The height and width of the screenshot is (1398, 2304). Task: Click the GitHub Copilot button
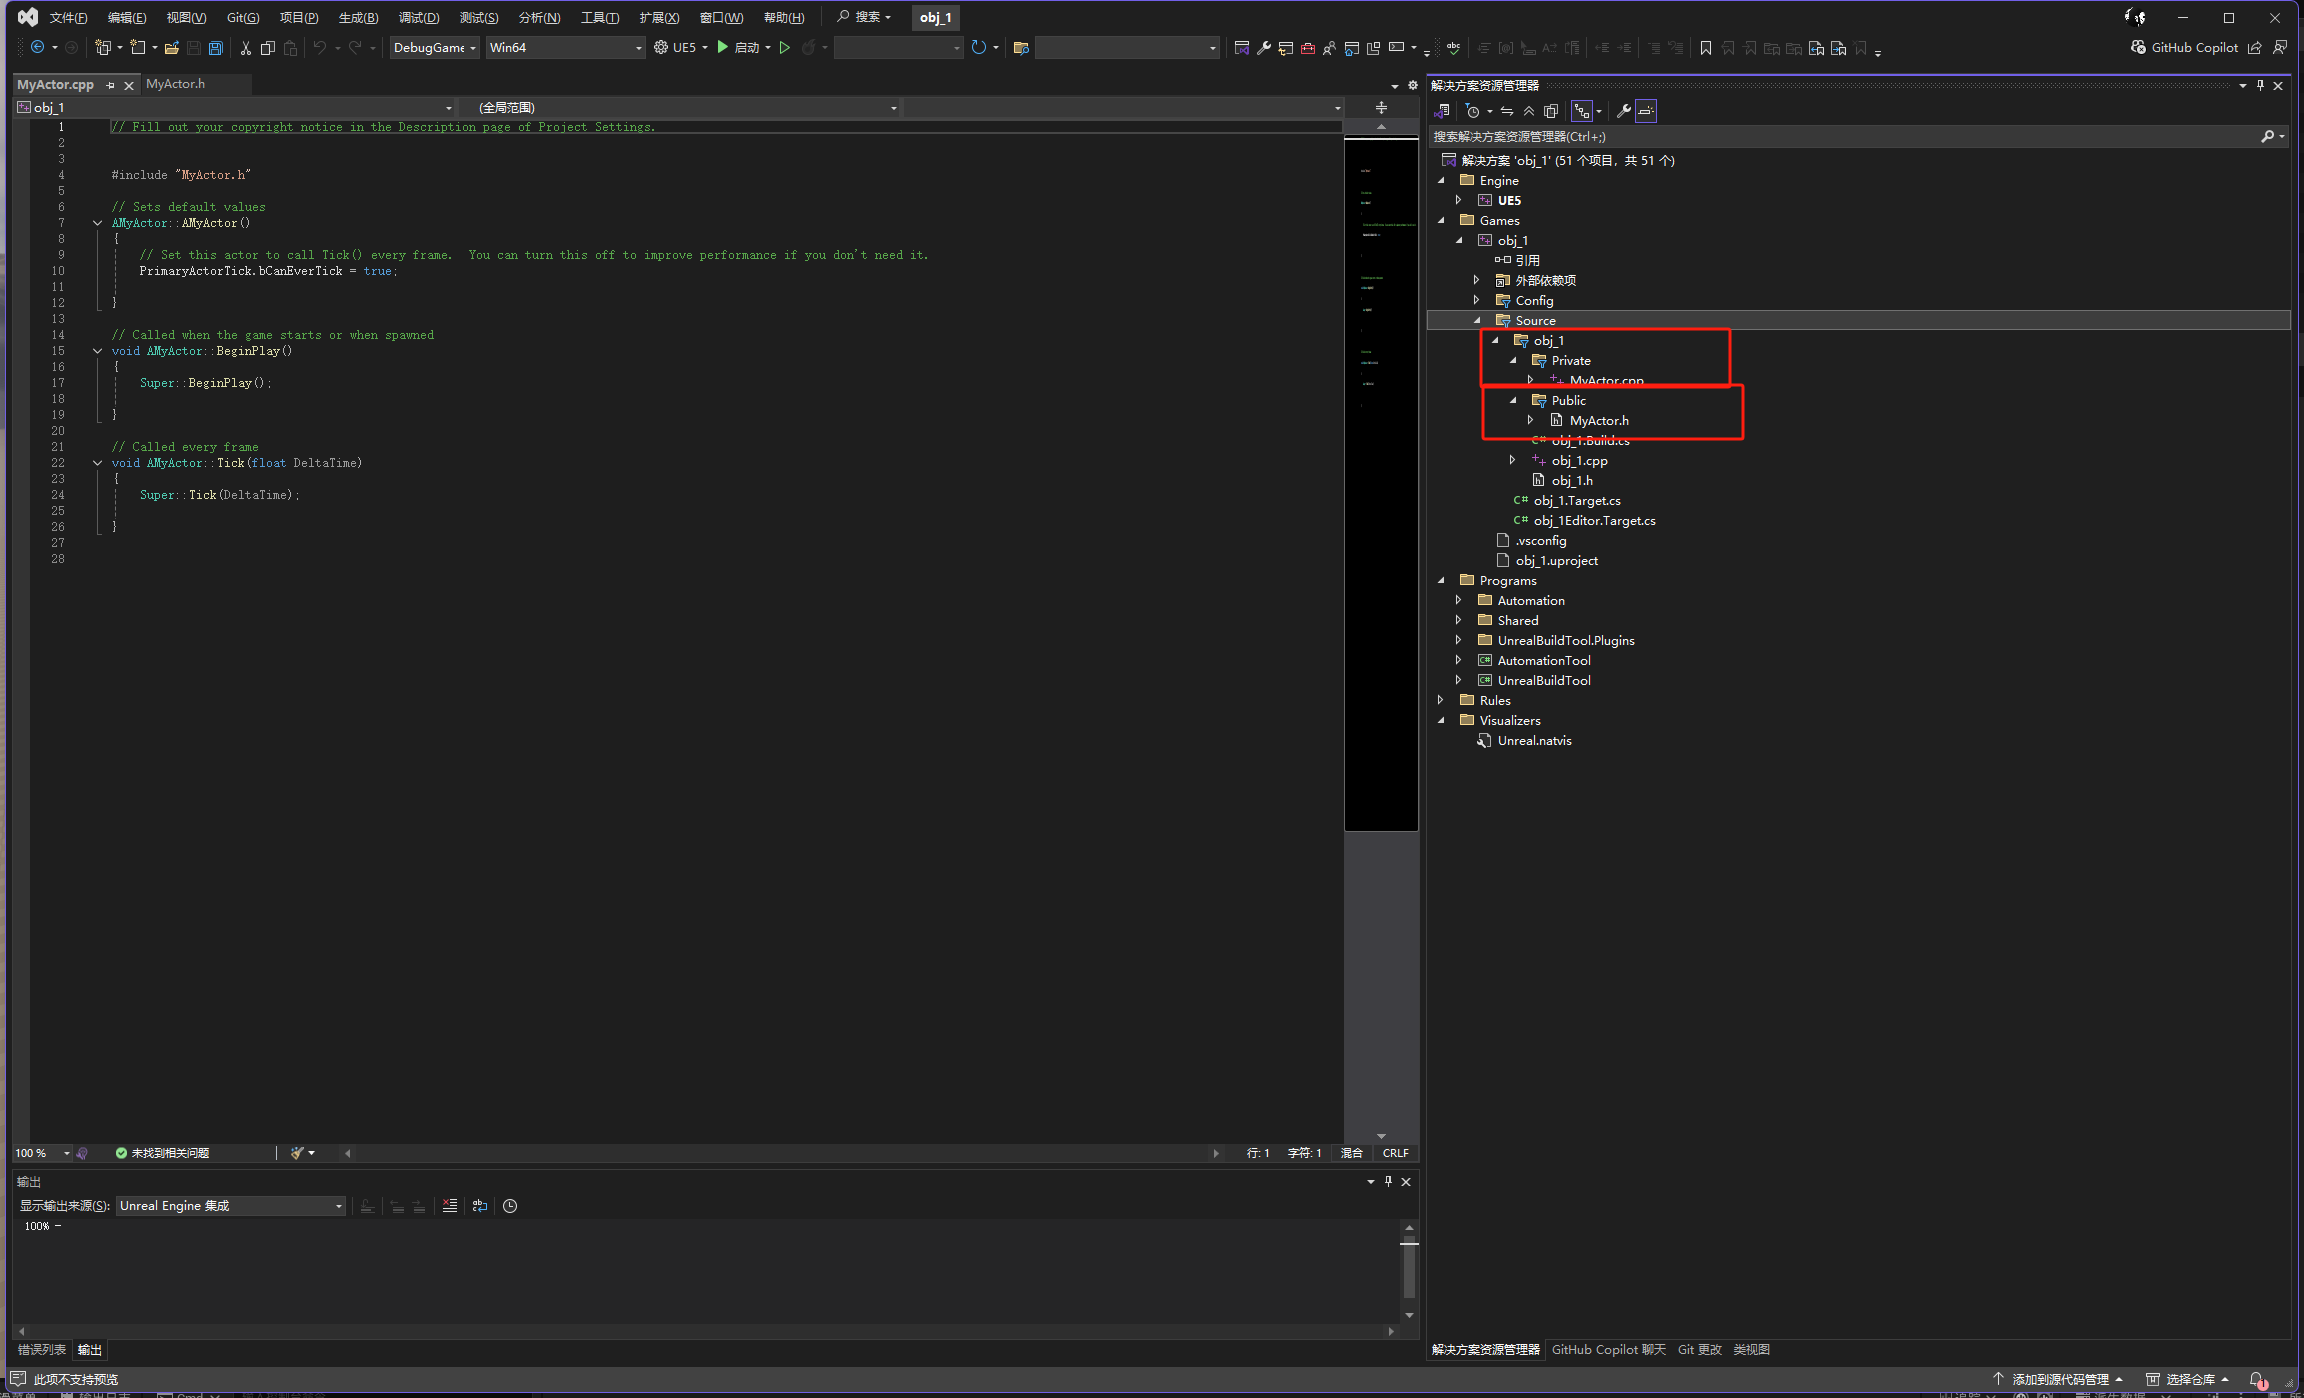click(2184, 47)
